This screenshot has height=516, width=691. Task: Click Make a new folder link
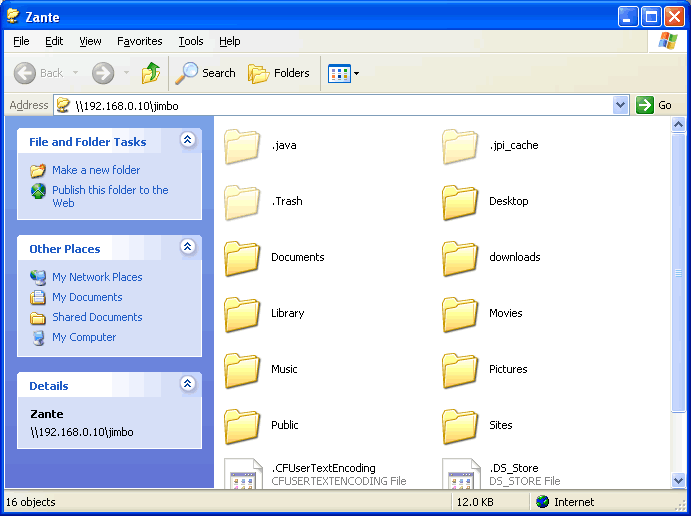[96, 170]
